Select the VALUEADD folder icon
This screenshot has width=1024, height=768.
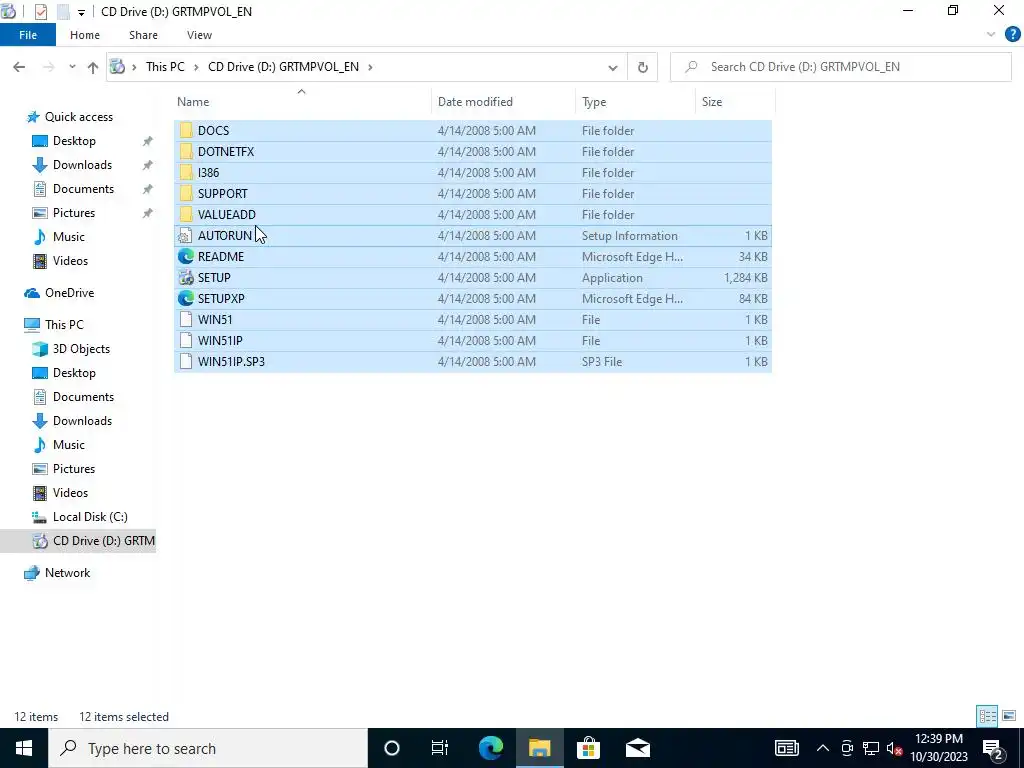186,214
